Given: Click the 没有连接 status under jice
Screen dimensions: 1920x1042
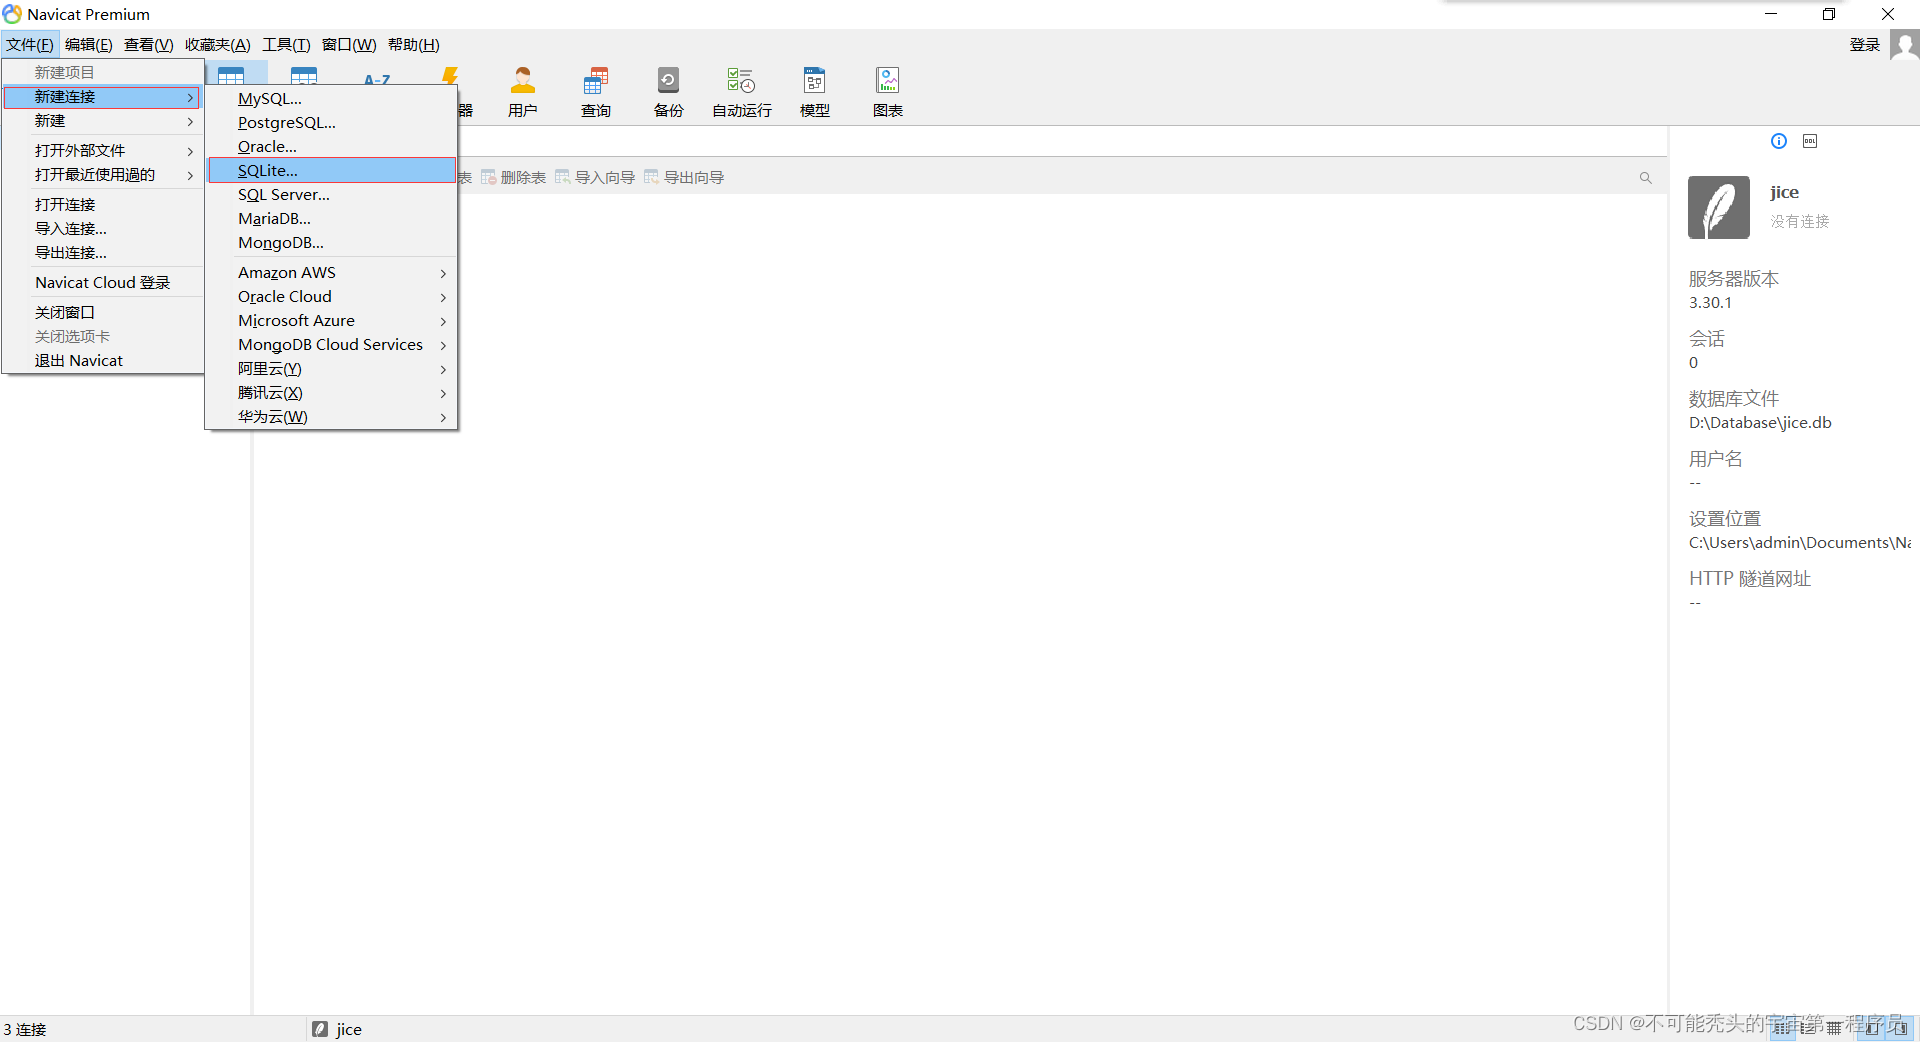Looking at the screenshot, I should (x=1800, y=221).
